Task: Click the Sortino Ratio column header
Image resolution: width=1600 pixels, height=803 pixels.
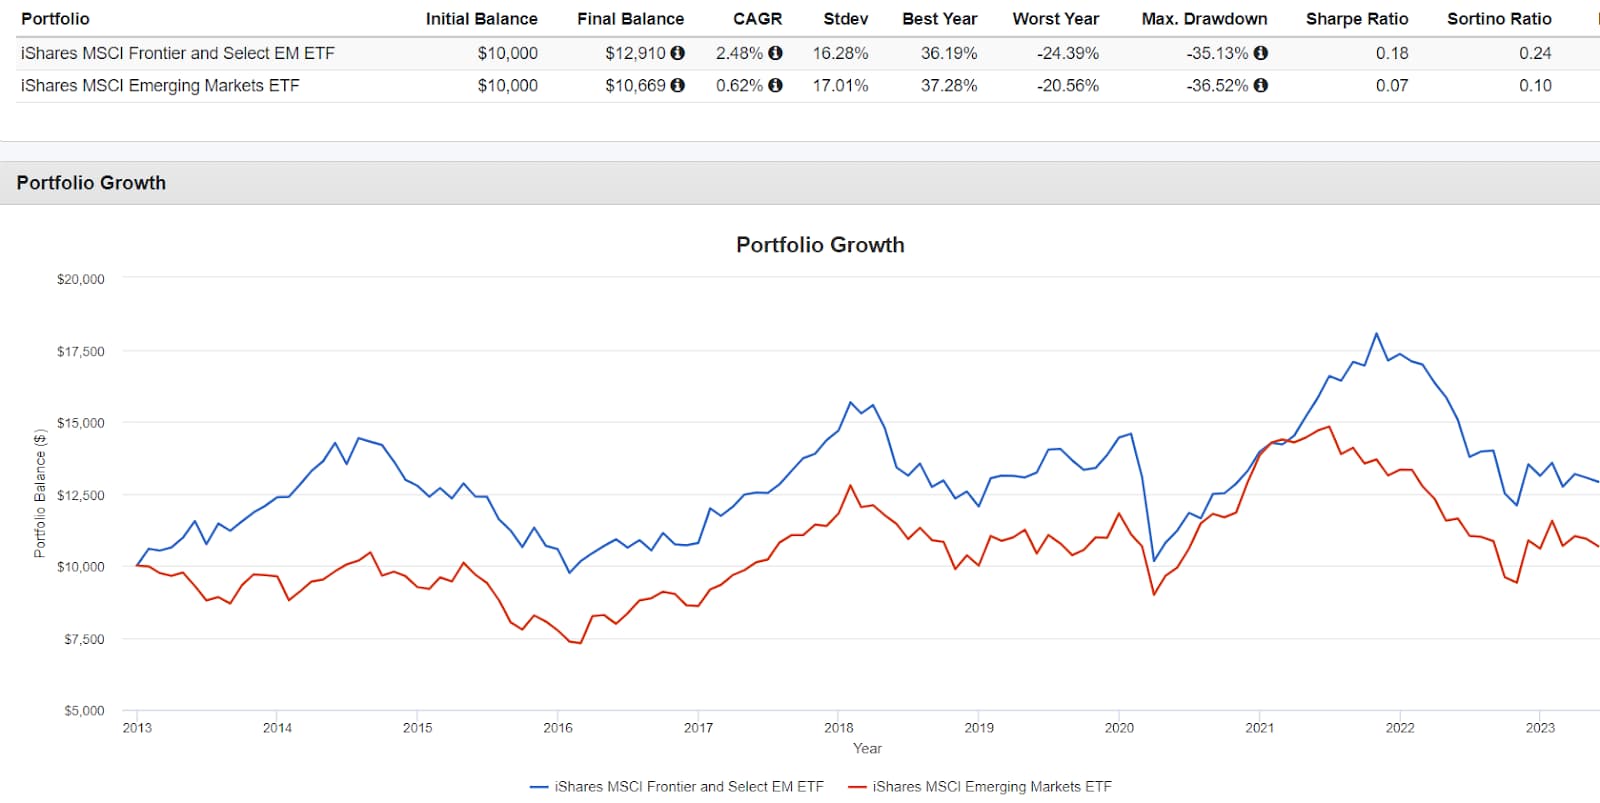Action: 1499,19
